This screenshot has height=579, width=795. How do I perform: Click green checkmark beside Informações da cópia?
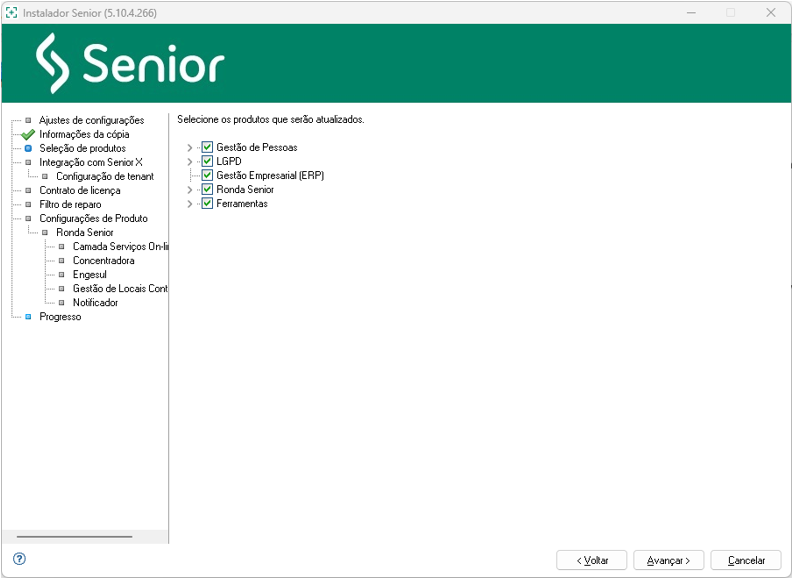27,135
